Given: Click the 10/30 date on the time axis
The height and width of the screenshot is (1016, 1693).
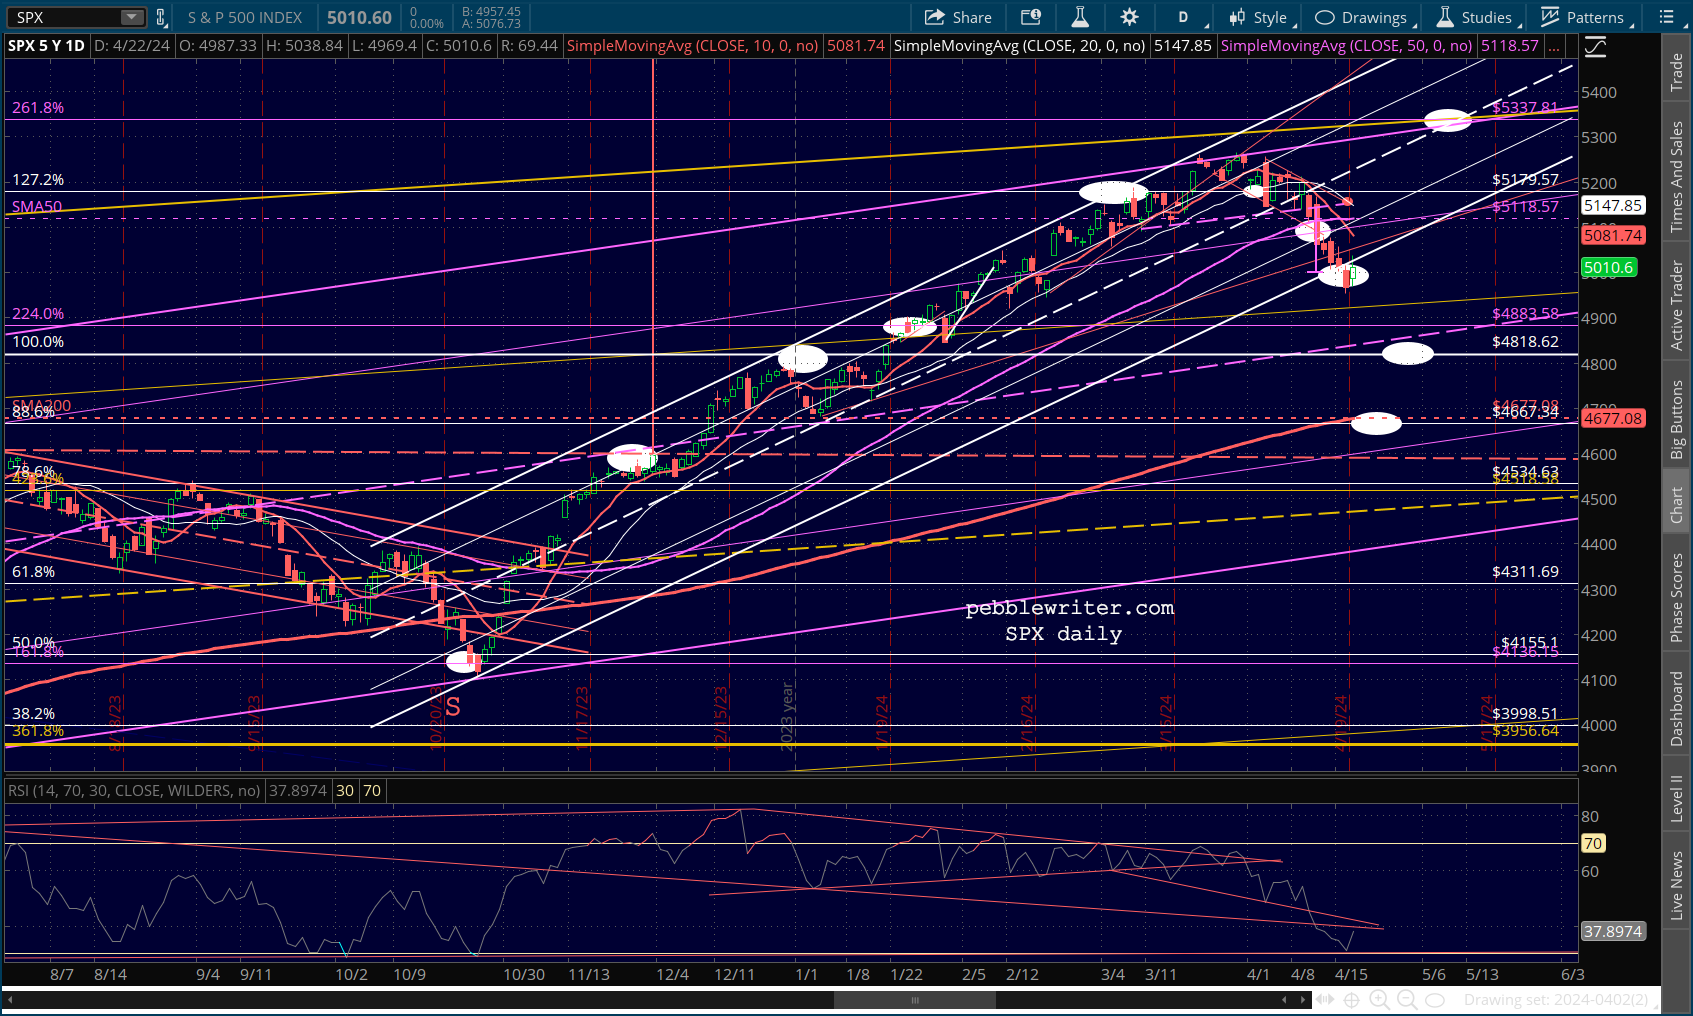Looking at the screenshot, I should pyautogui.click(x=524, y=974).
